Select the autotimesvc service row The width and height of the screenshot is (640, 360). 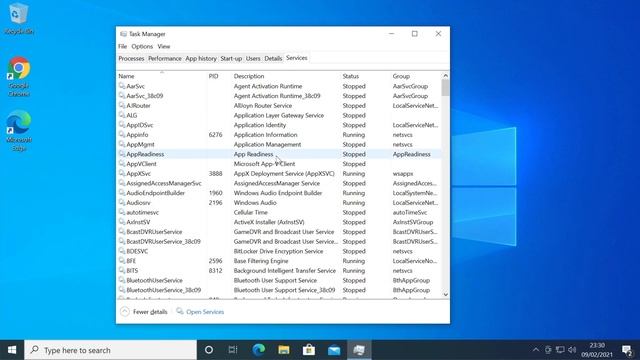(279, 212)
